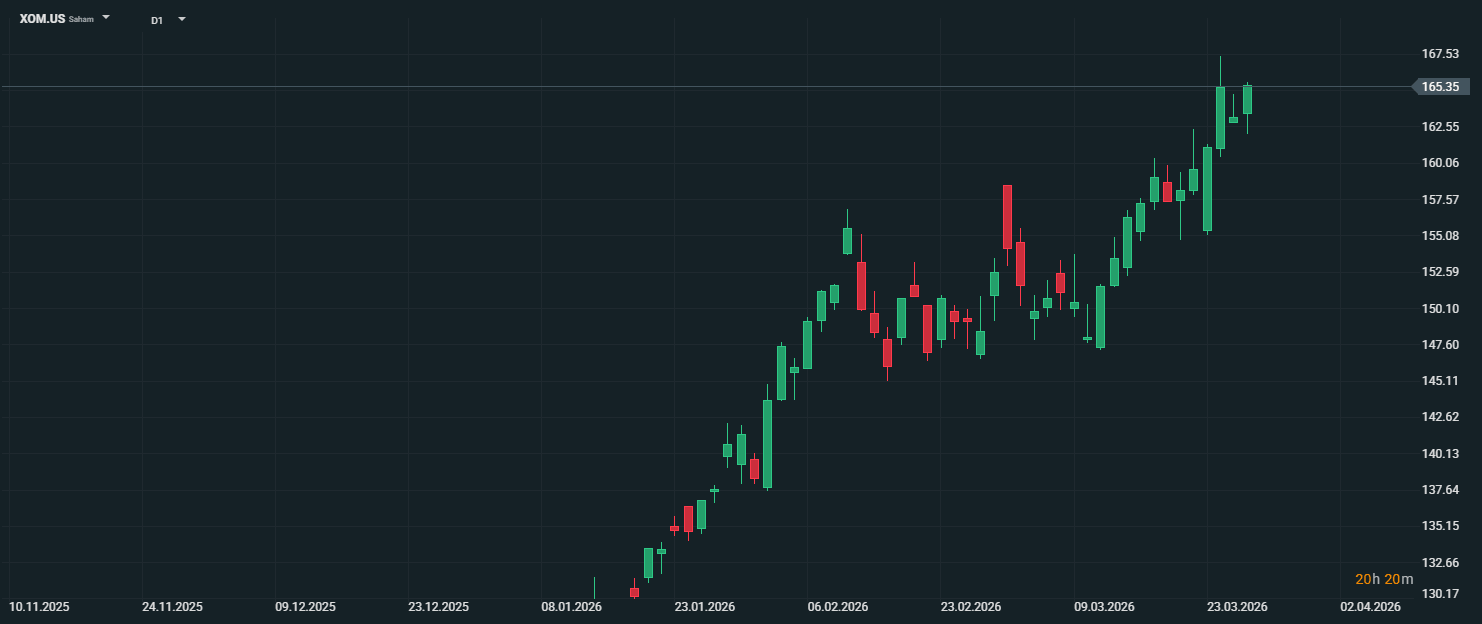Select the D1 interval label
This screenshot has width=1482, height=624.
click(157, 20)
